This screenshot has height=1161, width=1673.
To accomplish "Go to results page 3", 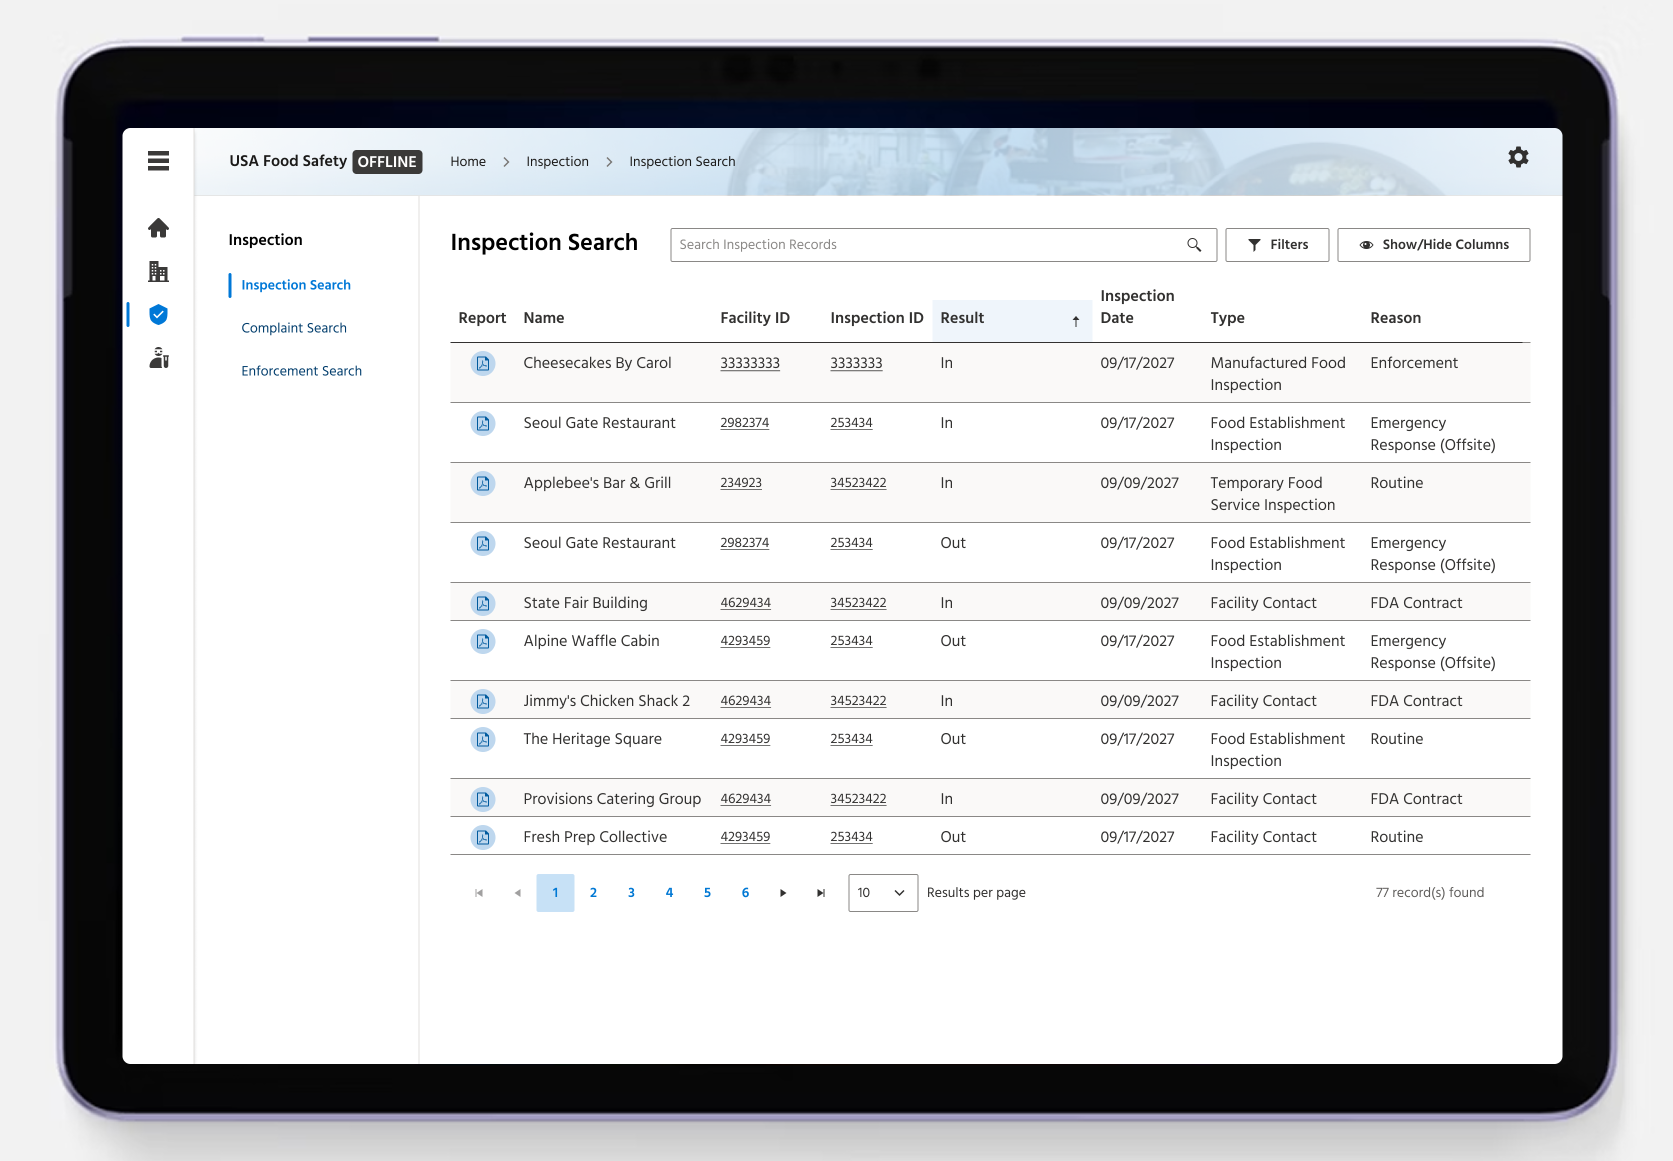I will click(x=631, y=893).
